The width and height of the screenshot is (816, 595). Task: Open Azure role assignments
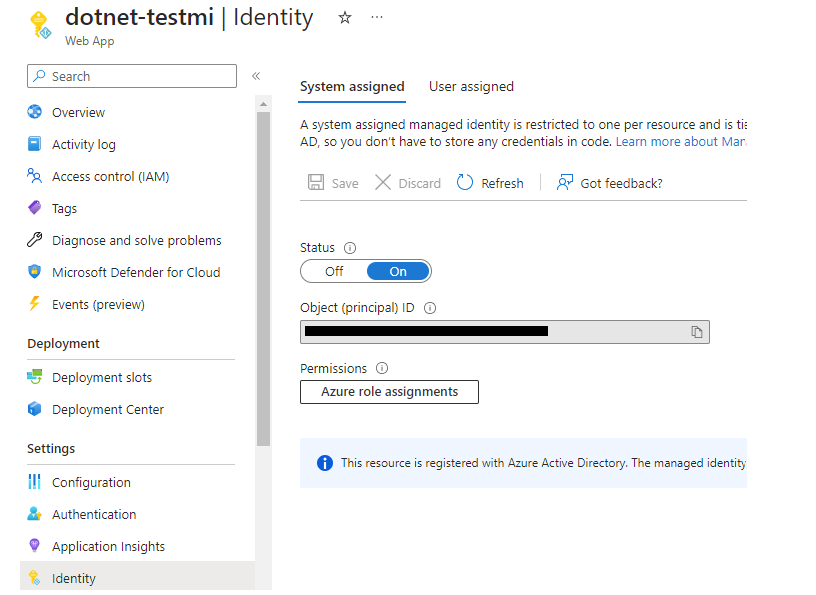coord(389,391)
